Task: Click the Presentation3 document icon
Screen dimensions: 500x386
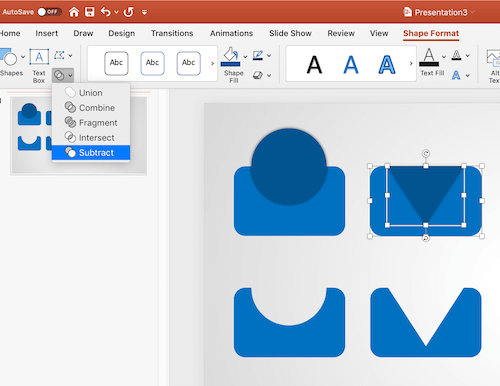Action: 407,12
